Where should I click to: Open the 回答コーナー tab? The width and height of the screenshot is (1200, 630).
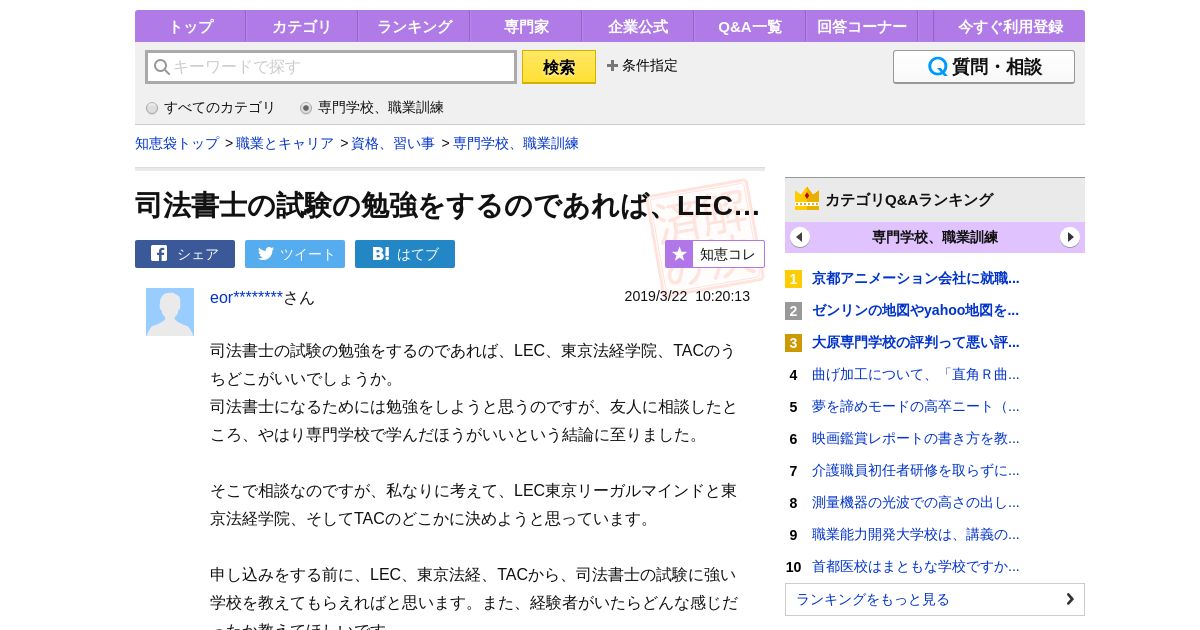[862, 27]
